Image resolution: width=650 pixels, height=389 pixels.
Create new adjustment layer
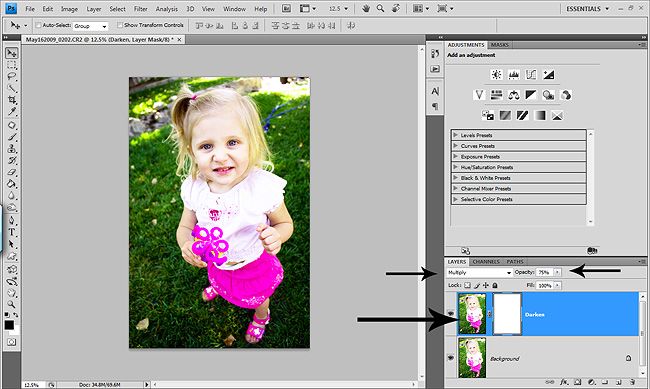point(592,382)
